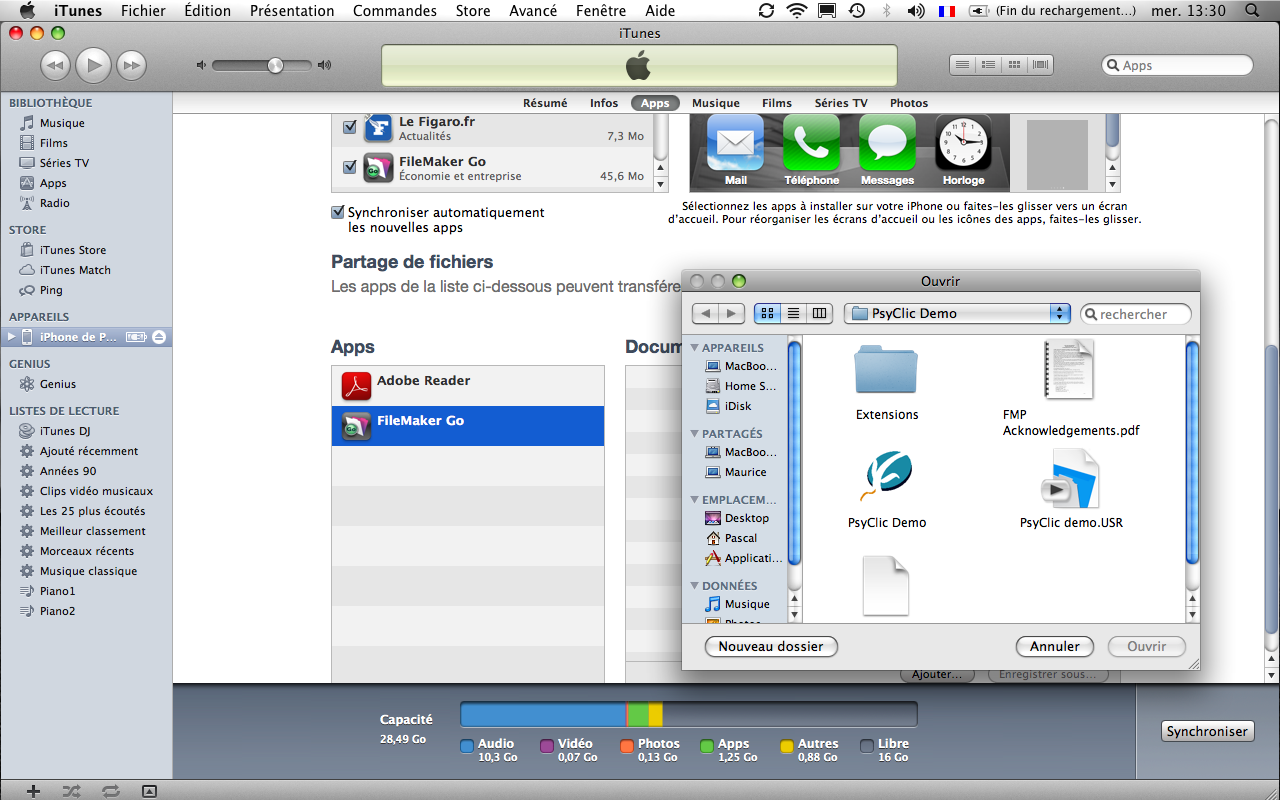Click the Play button in iTunes toolbar
The width and height of the screenshot is (1280, 800).
click(x=93, y=65)
